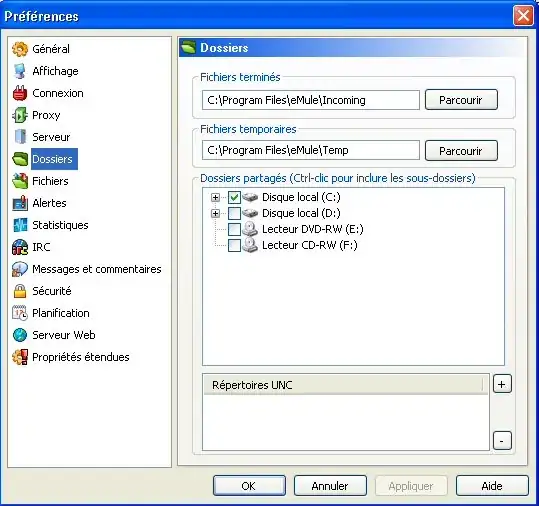This screenshot has height=506, width=539.
Task: Click the Fichiers icon in sidebar
Action: pos(20,181)
